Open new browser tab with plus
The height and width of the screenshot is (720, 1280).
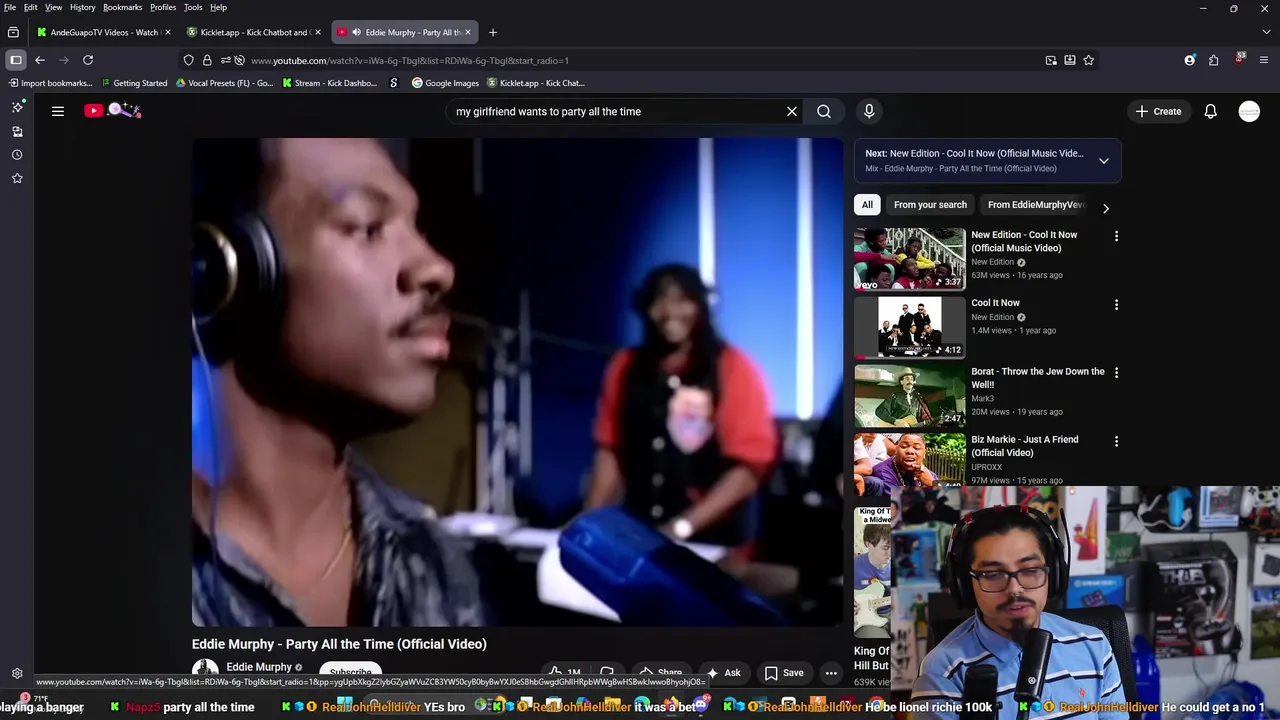click(492, 32)
